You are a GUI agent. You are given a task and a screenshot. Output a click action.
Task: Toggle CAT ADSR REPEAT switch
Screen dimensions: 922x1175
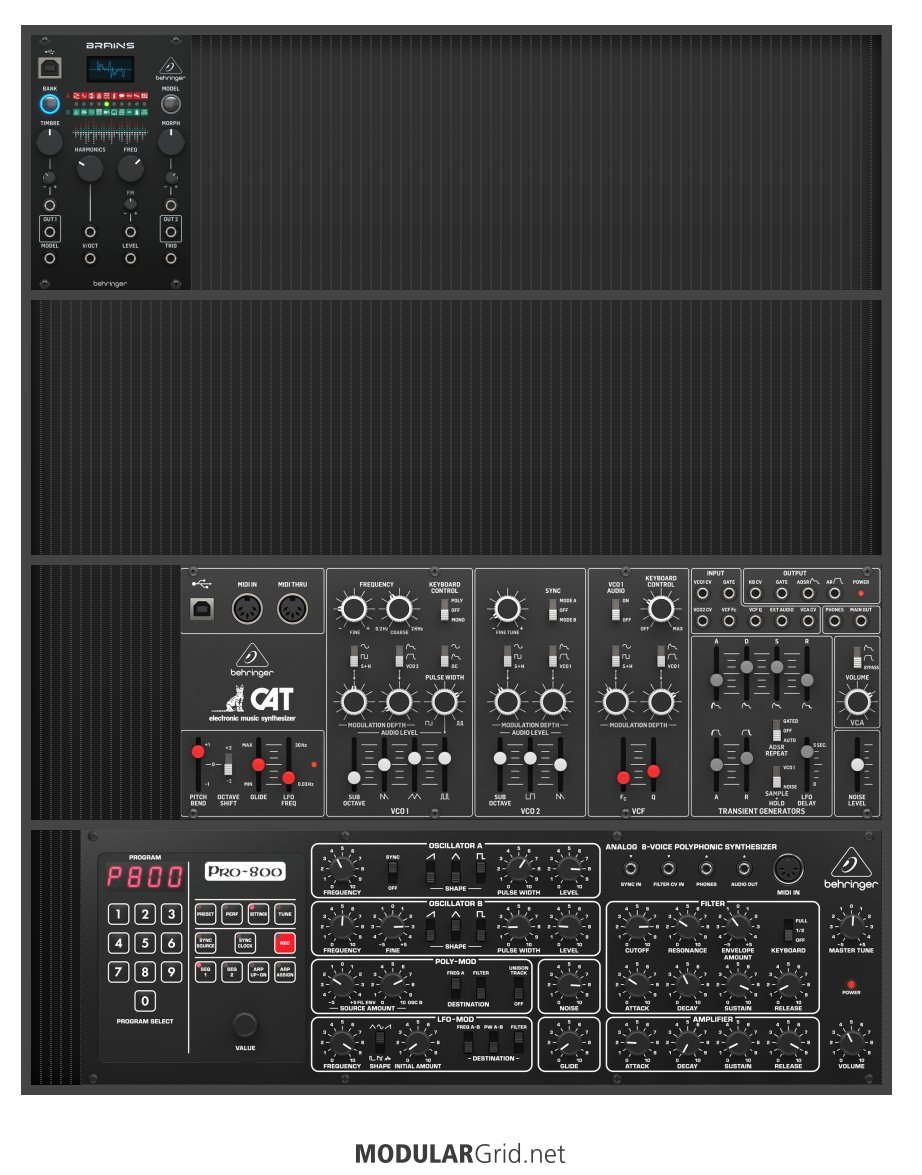coord(777,731)
